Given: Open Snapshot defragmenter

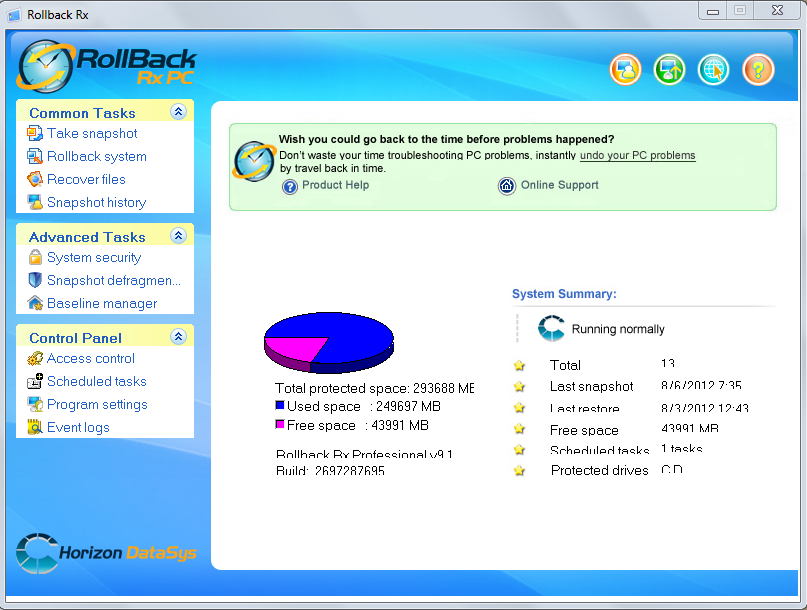Looking at the screenshot, I should [x=114, y=281].
